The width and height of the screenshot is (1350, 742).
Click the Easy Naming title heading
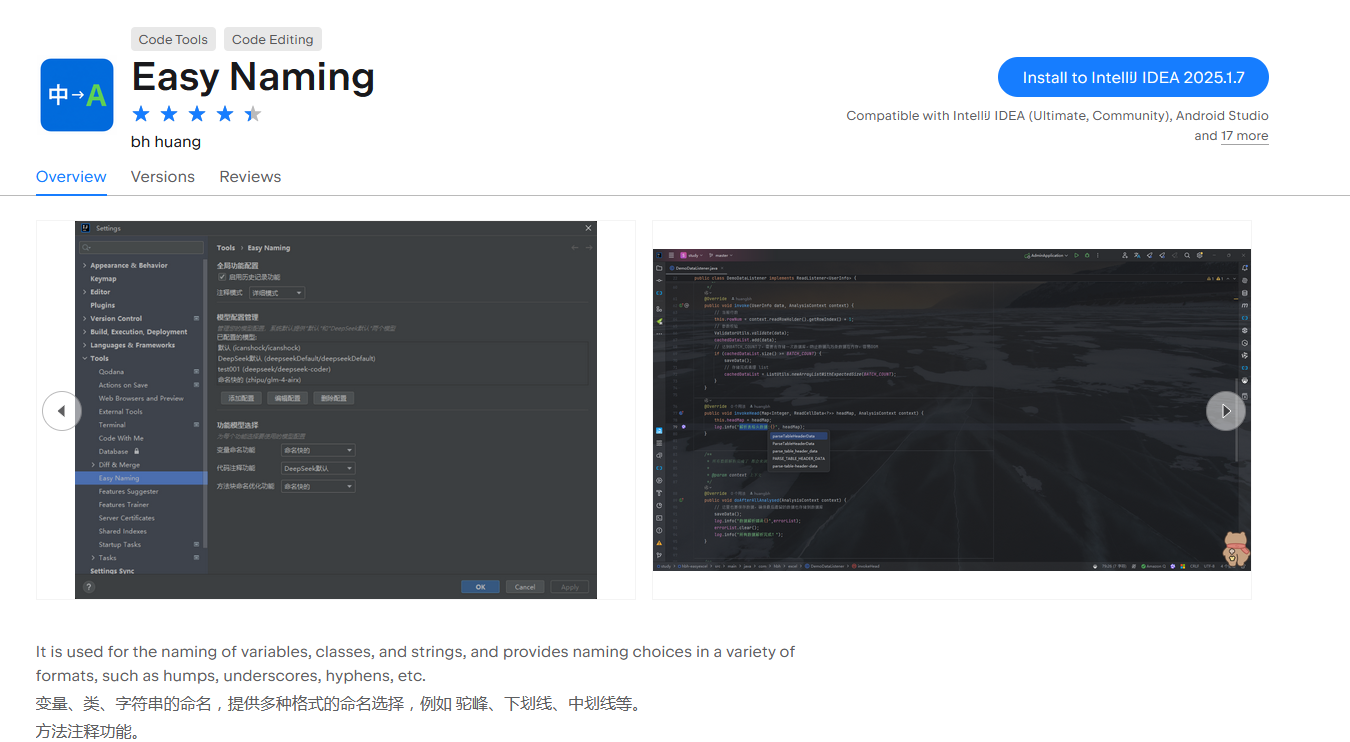(x=253, y=77)
